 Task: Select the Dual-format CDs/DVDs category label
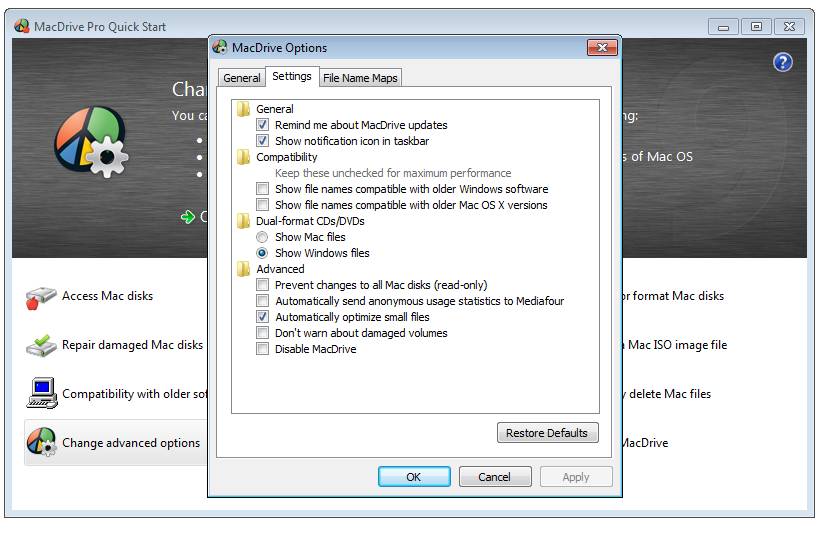pos(310,221)
